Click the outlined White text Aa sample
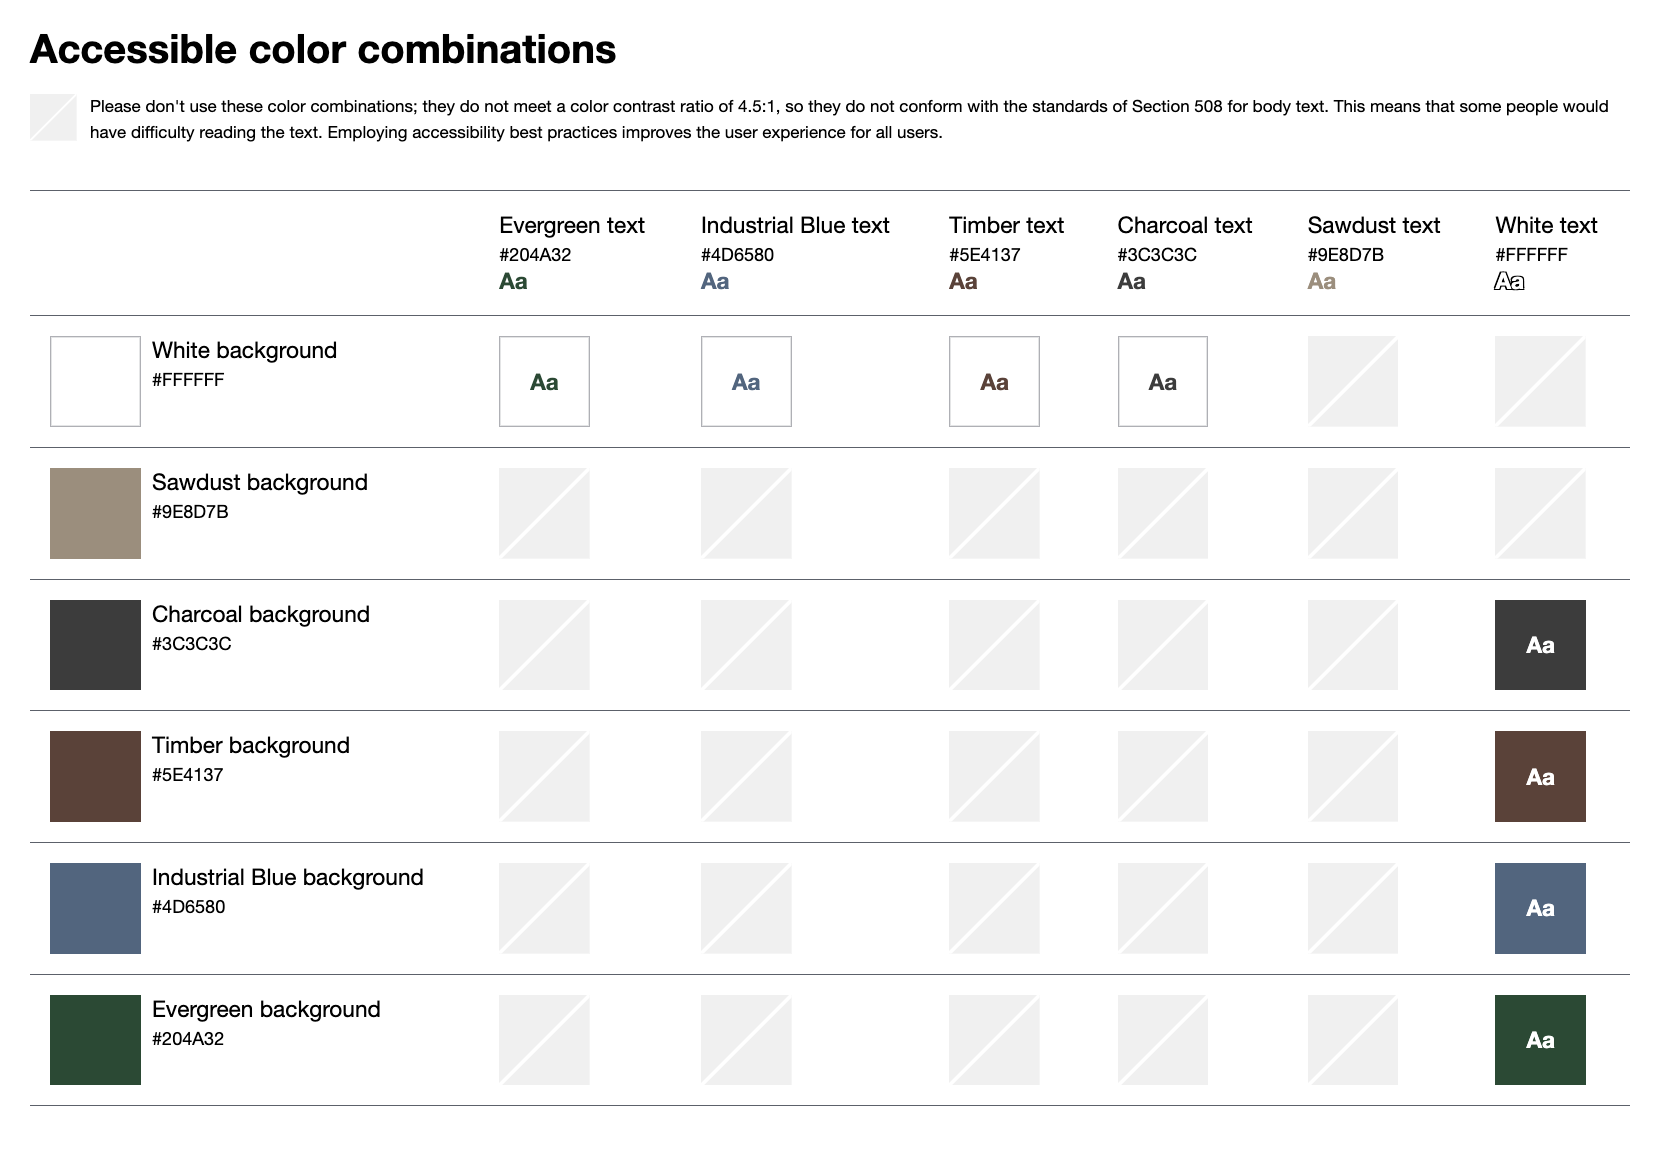 point(1509,282)
